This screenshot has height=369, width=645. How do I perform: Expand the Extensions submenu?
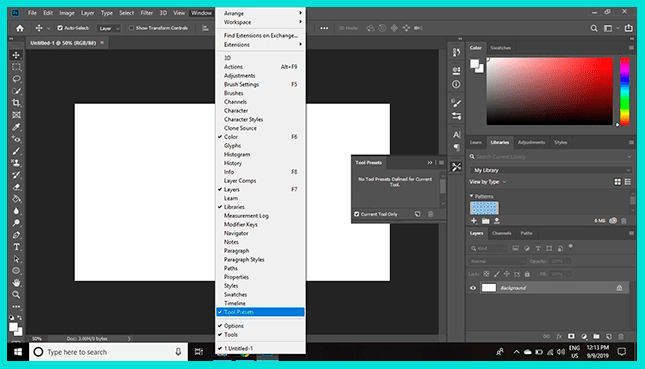tap(260, 44)
